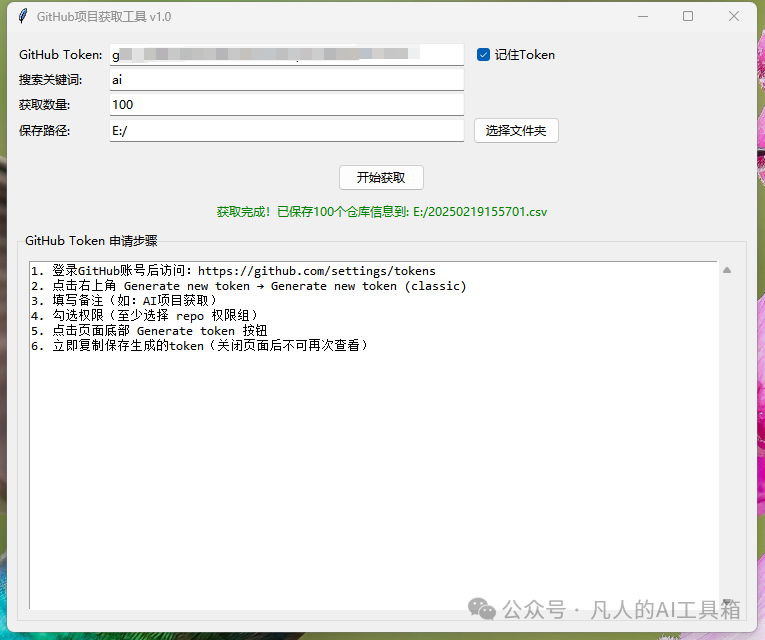Viewport: 765px width, 640px height.
Task: Click the feather app icon in title bar
Action: click(x=22, y=16)
